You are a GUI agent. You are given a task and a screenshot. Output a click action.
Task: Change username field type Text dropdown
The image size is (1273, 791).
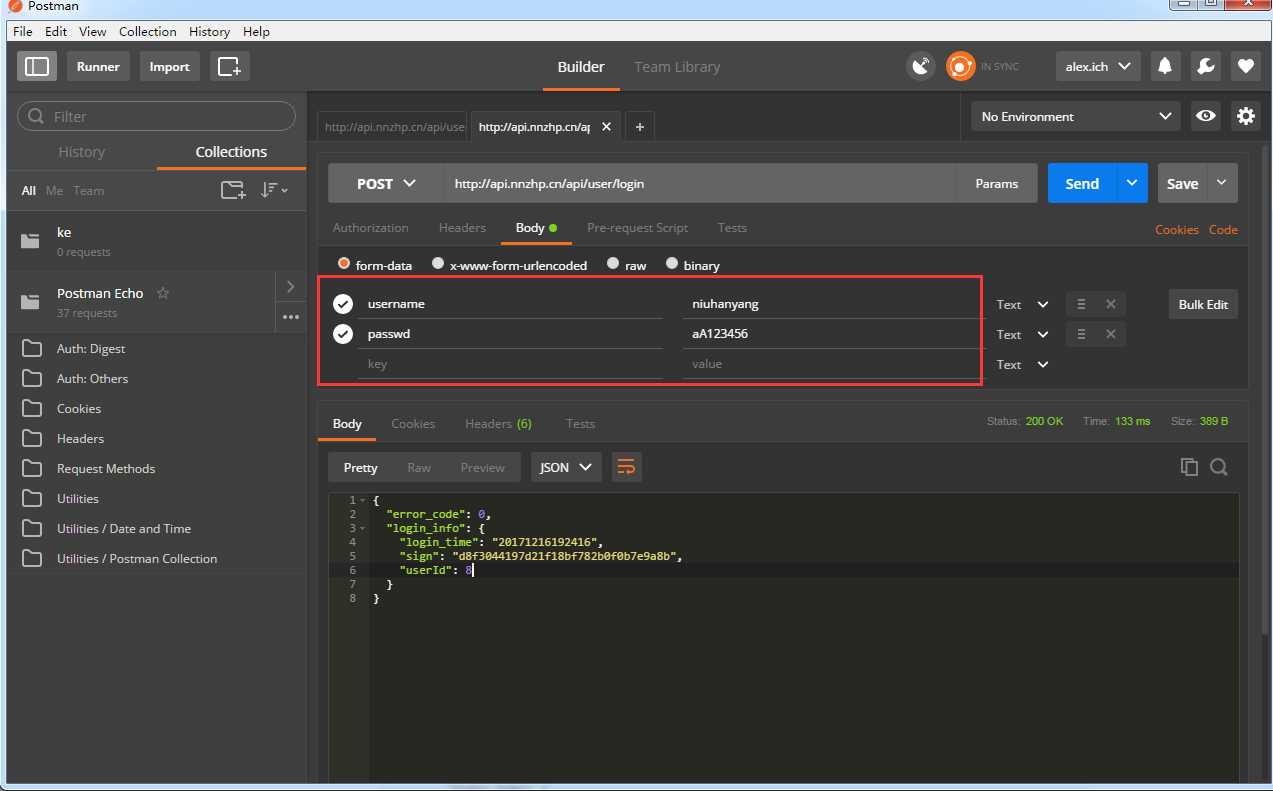click(x=1023, y=304)
